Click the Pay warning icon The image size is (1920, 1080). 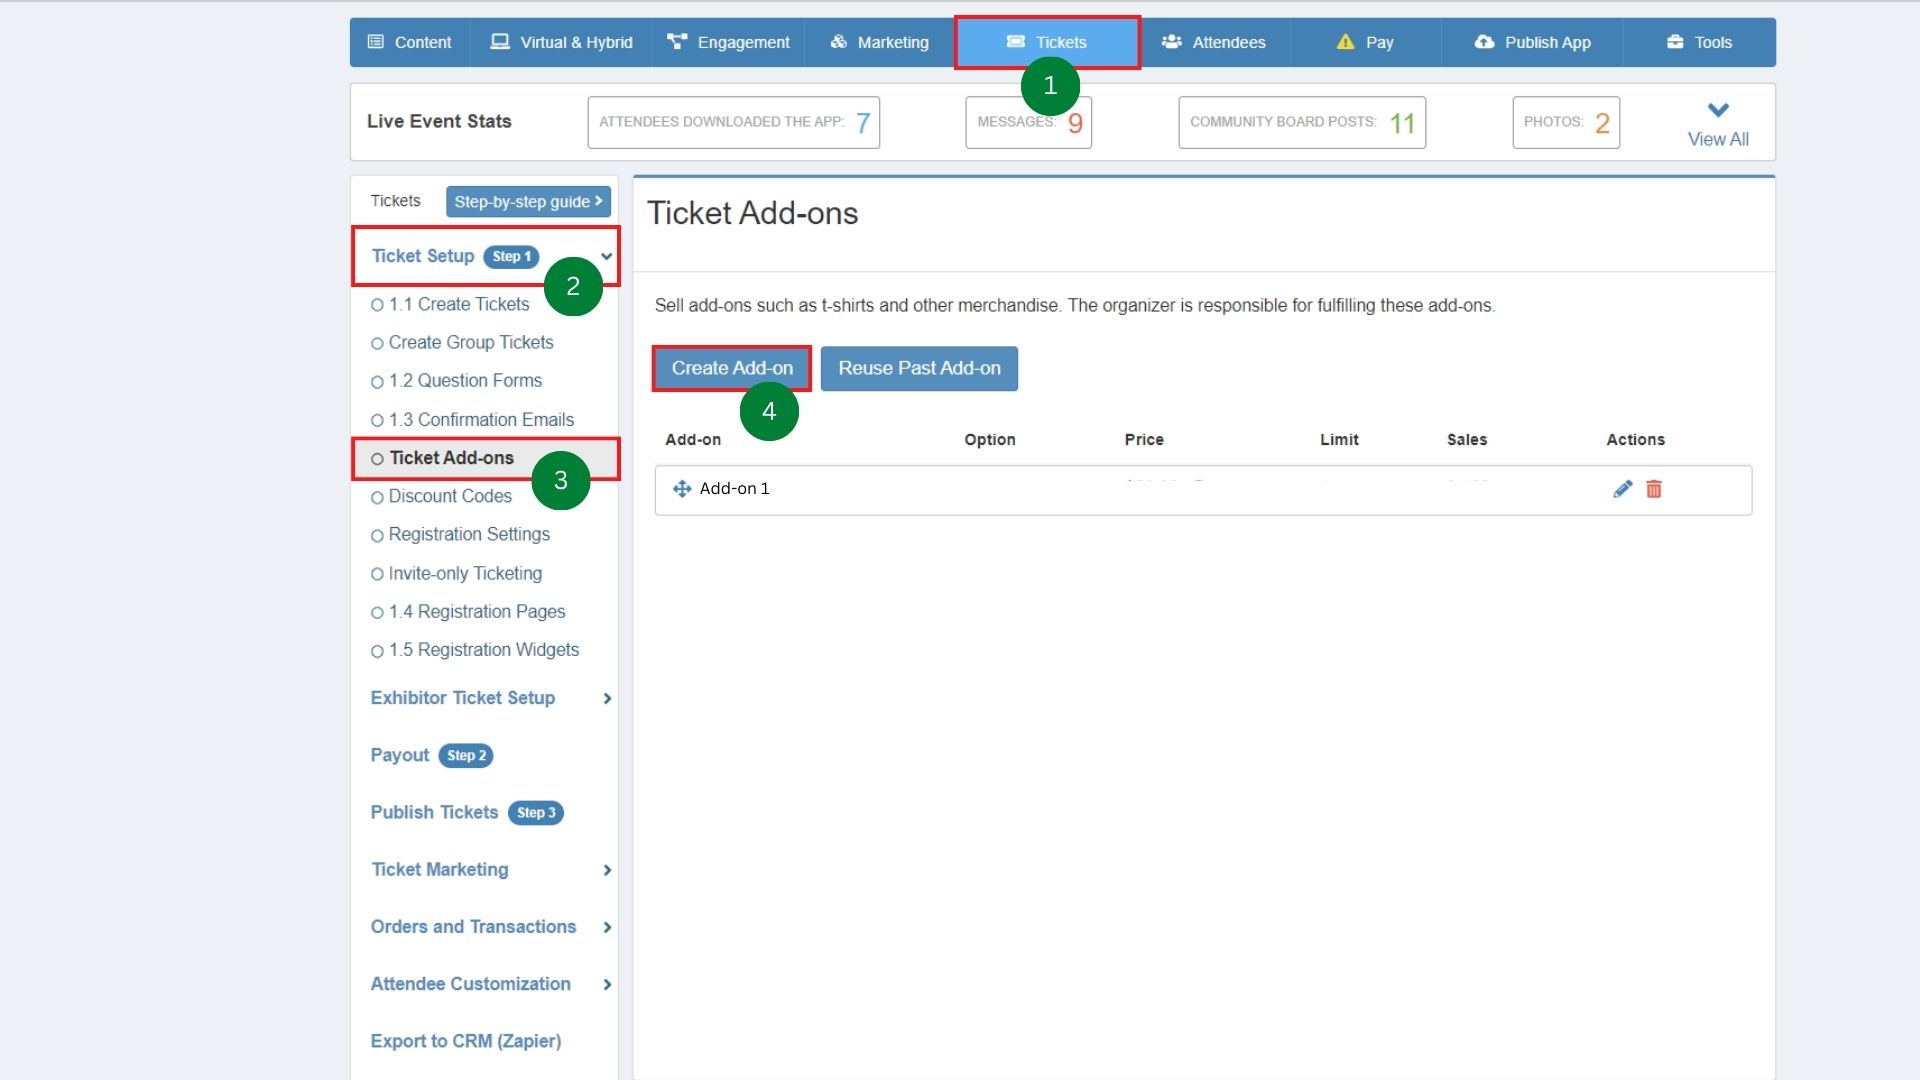click(x=1345, y=42)
